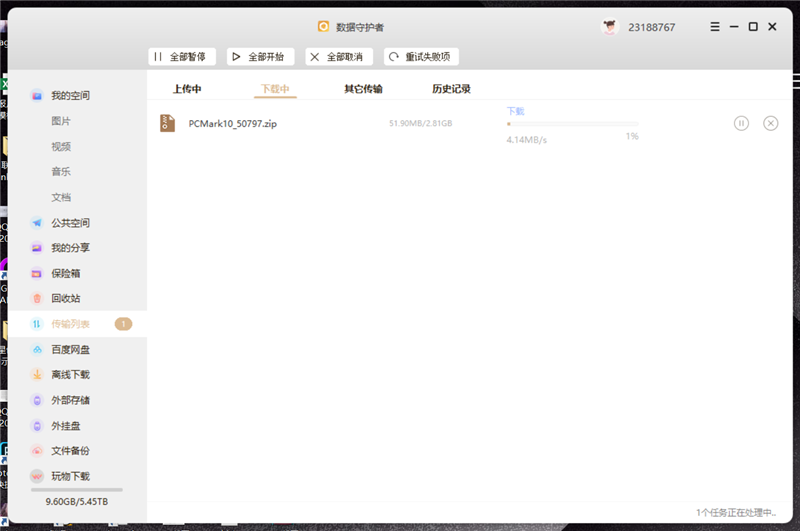Open the 历史记录 history tab

pyautogui.click(x=451, y=89)
